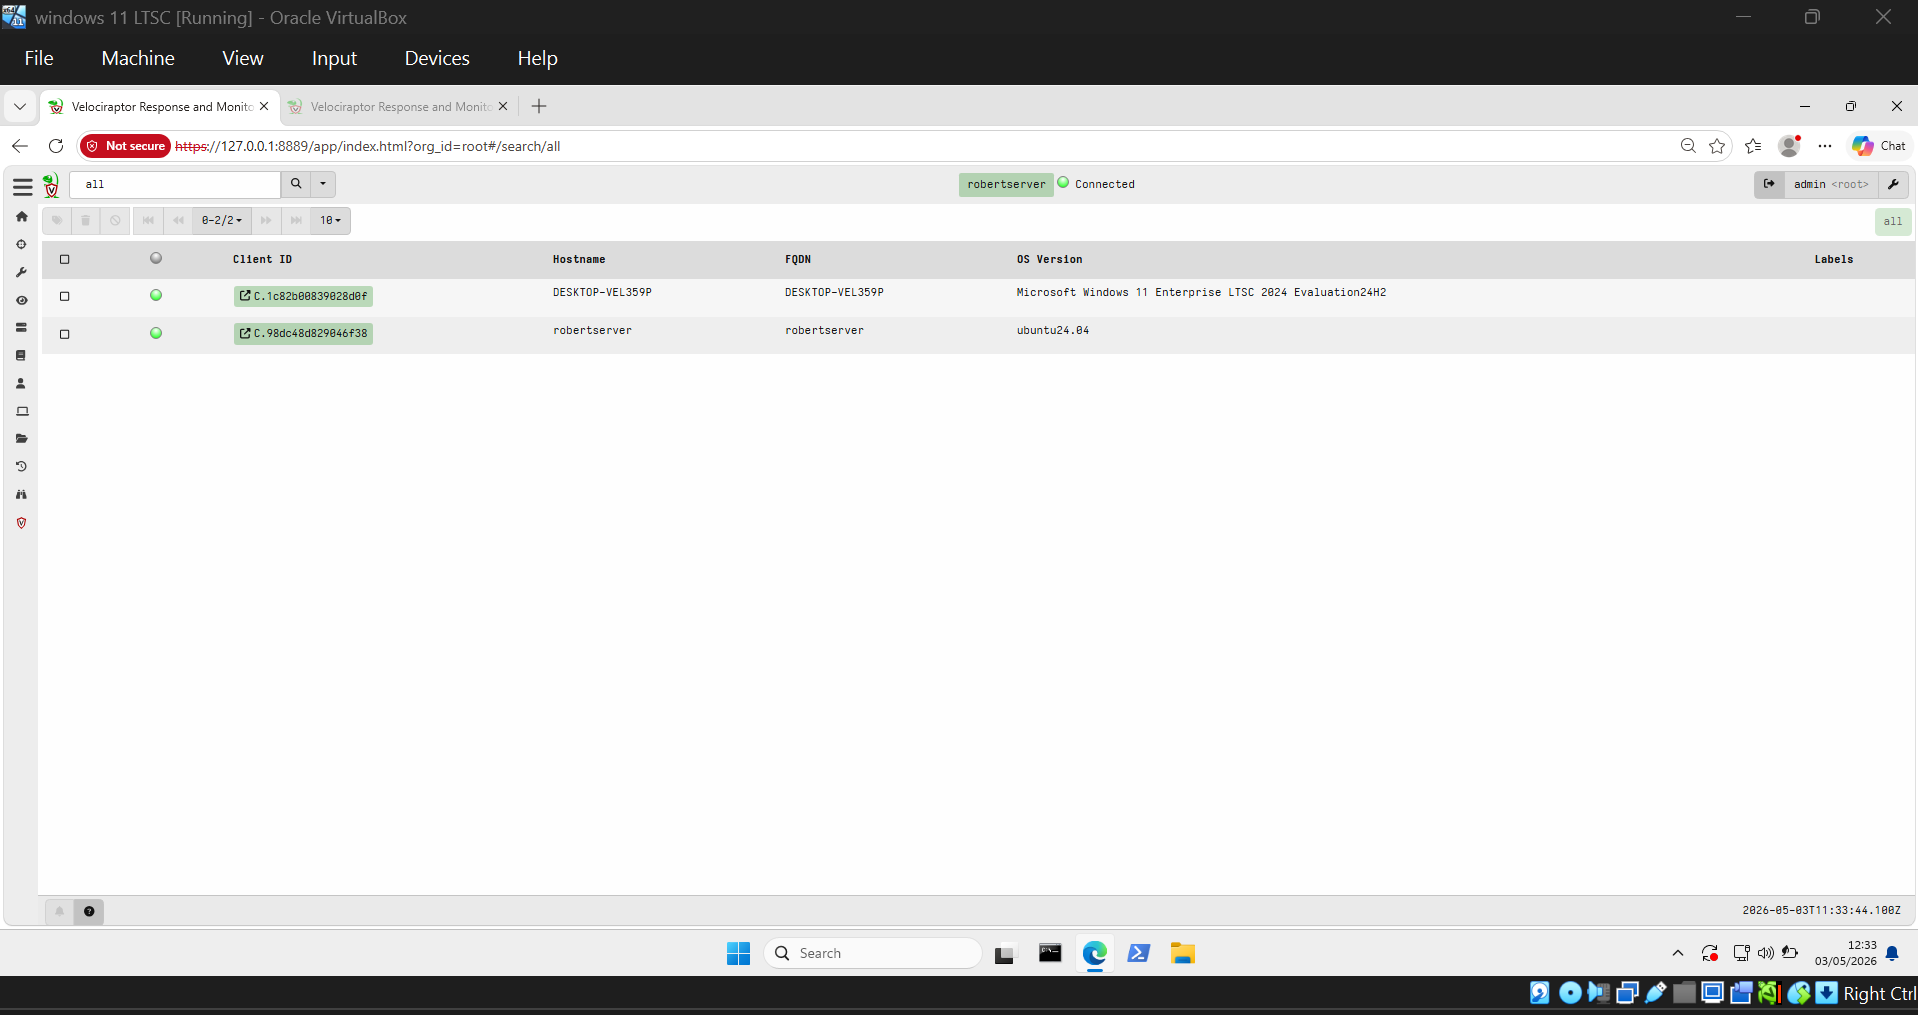Open the VirtualBox File menu
Screen dimensions: 1918x1015
(39, 58)
